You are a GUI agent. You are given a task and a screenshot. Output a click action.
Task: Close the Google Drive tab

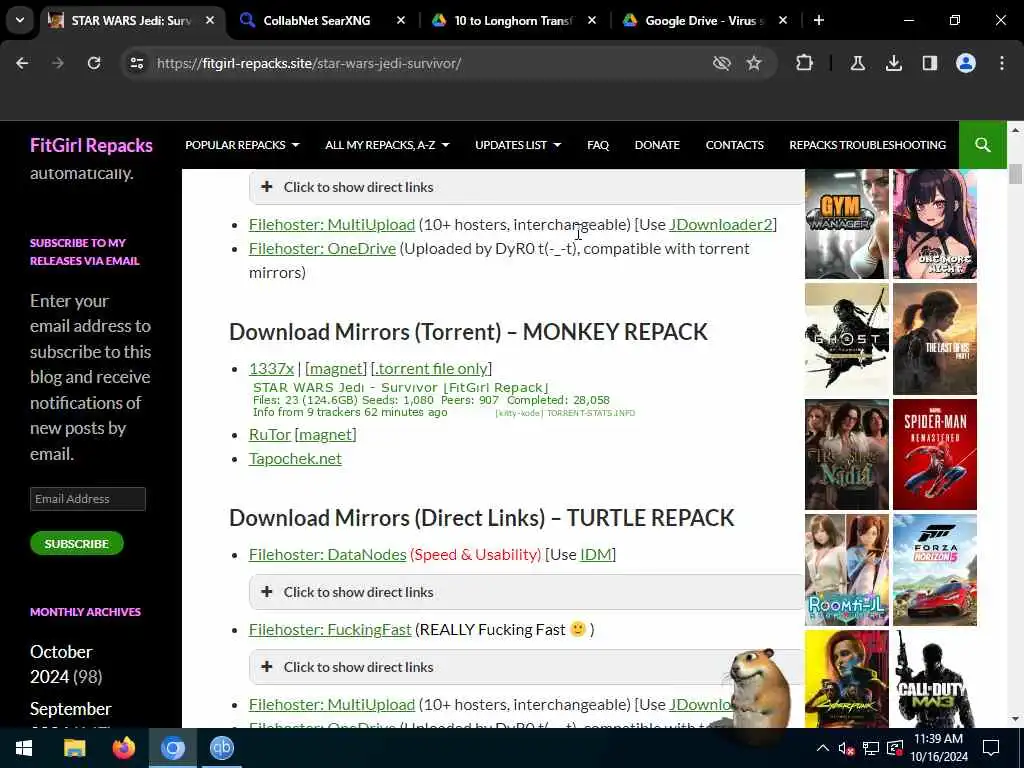pos(783,20)
